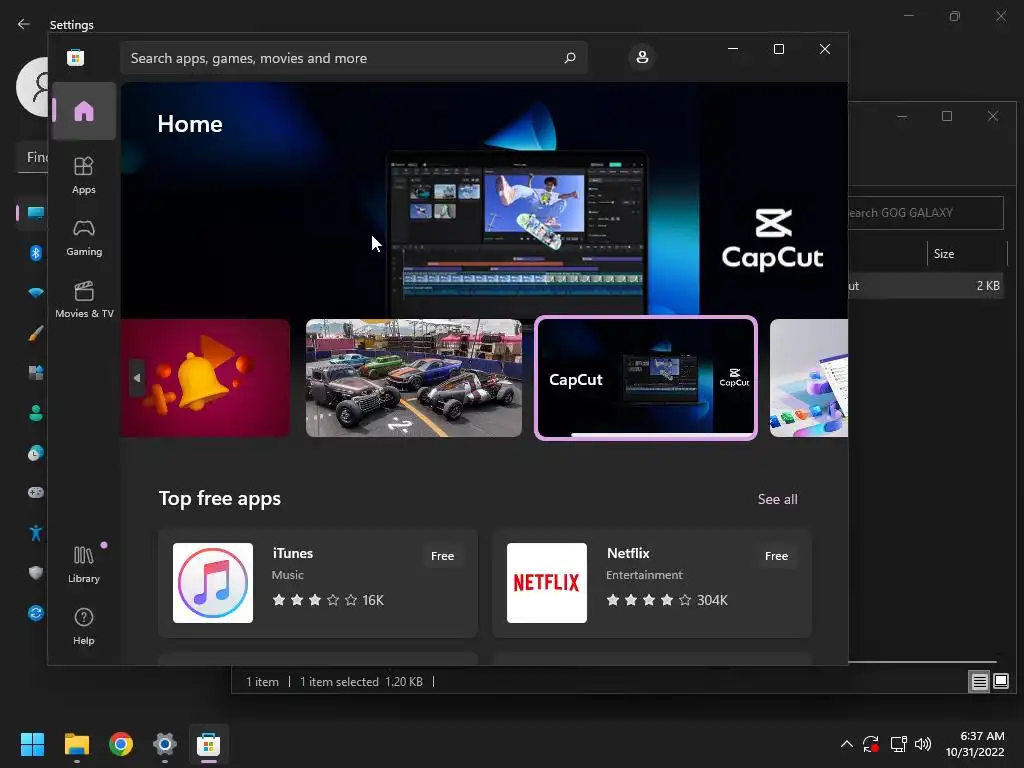Open Help in the Store sidebar
The image size is (1024, 768).
click(84, 626)
